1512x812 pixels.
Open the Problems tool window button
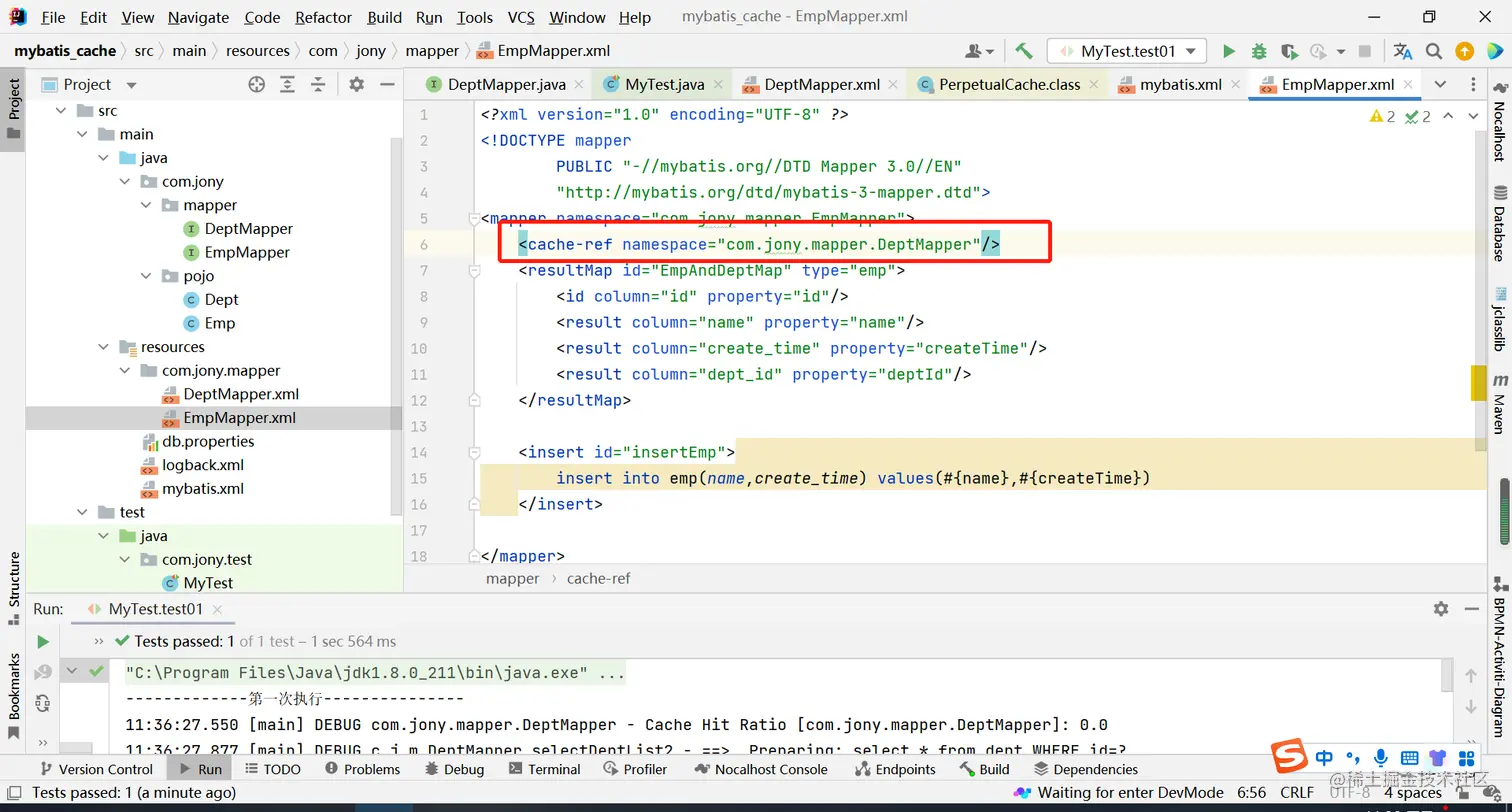pyautogui.click(x=363, y=769)
